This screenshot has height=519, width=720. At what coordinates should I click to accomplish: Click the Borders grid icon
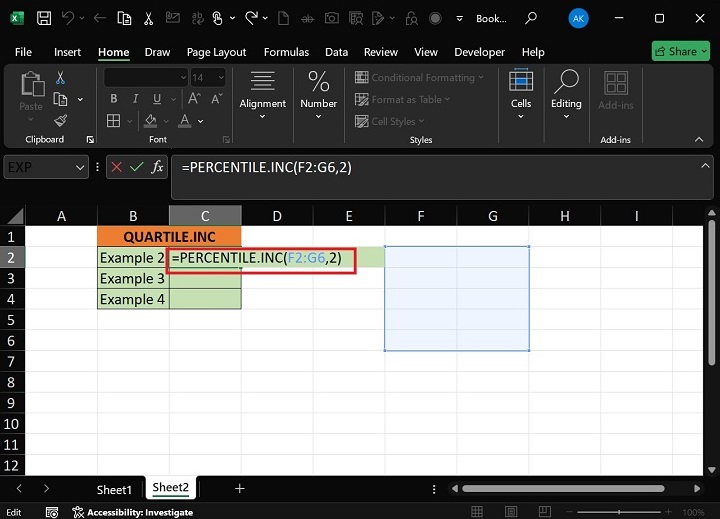[113, 121]
